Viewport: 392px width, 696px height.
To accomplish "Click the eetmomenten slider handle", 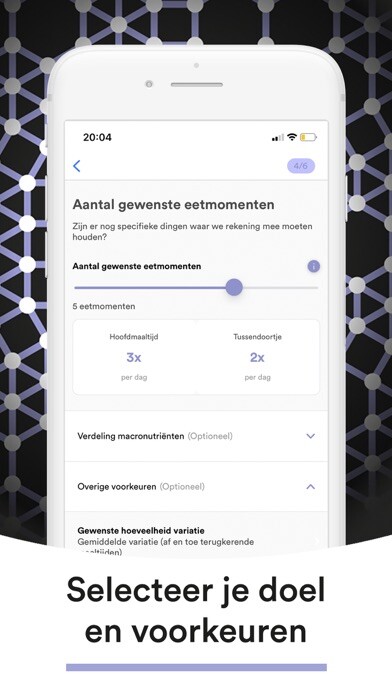I will [x=234, y=287].
